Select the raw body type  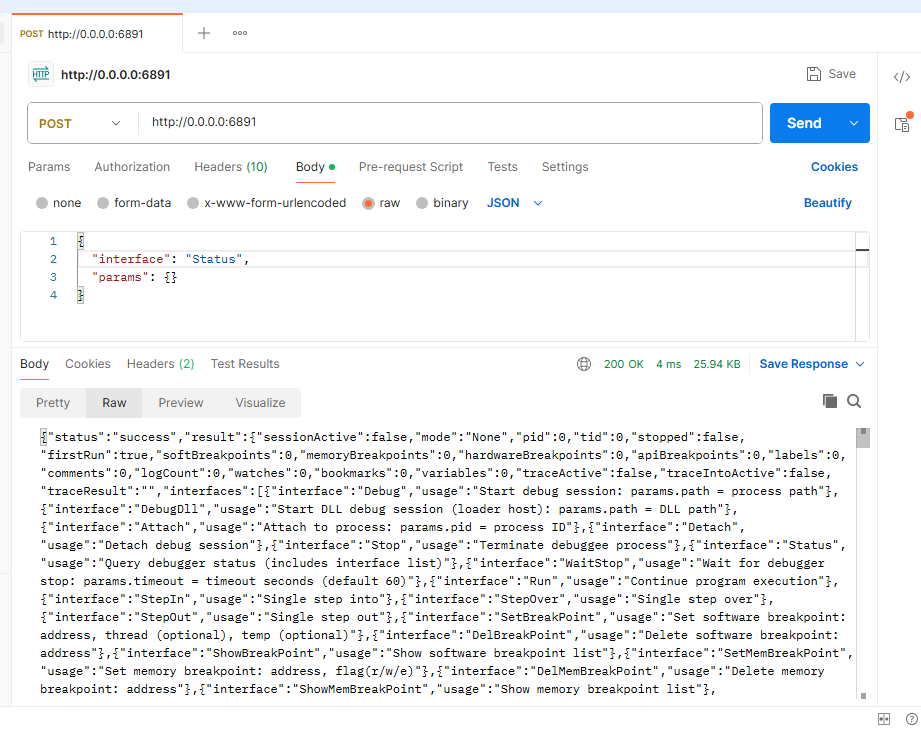368,203
